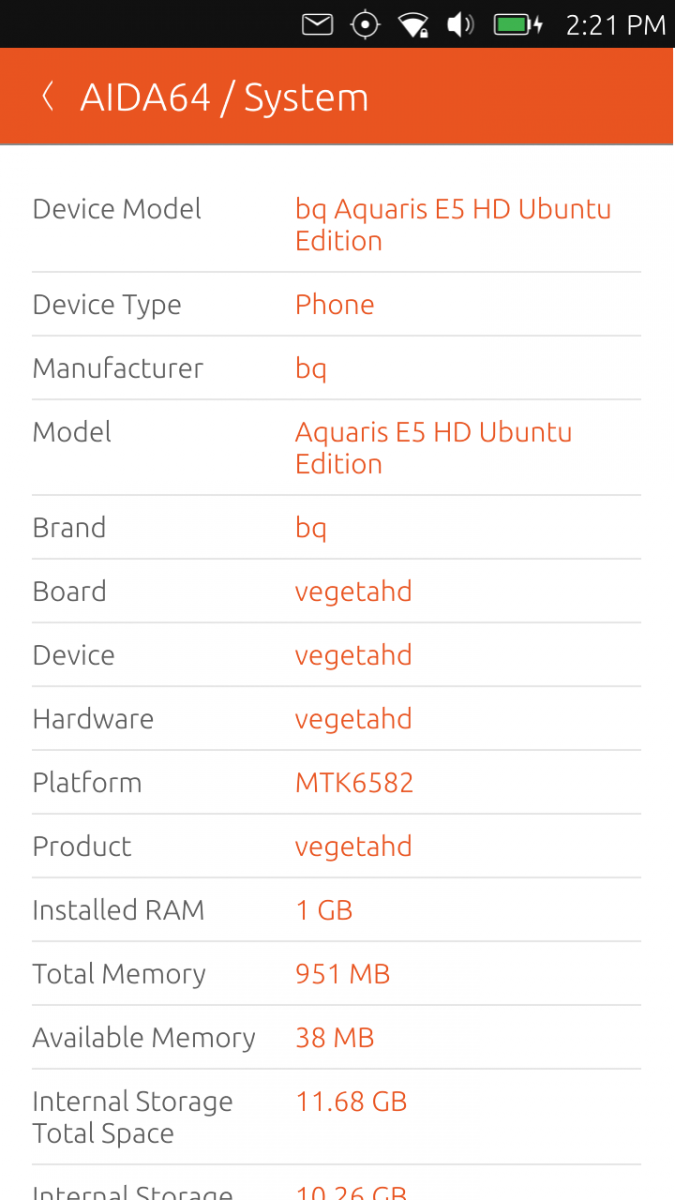Select the Total Memory 951 MB value
The width and height of the screenshot is (675, 1200).
(342, 974)
